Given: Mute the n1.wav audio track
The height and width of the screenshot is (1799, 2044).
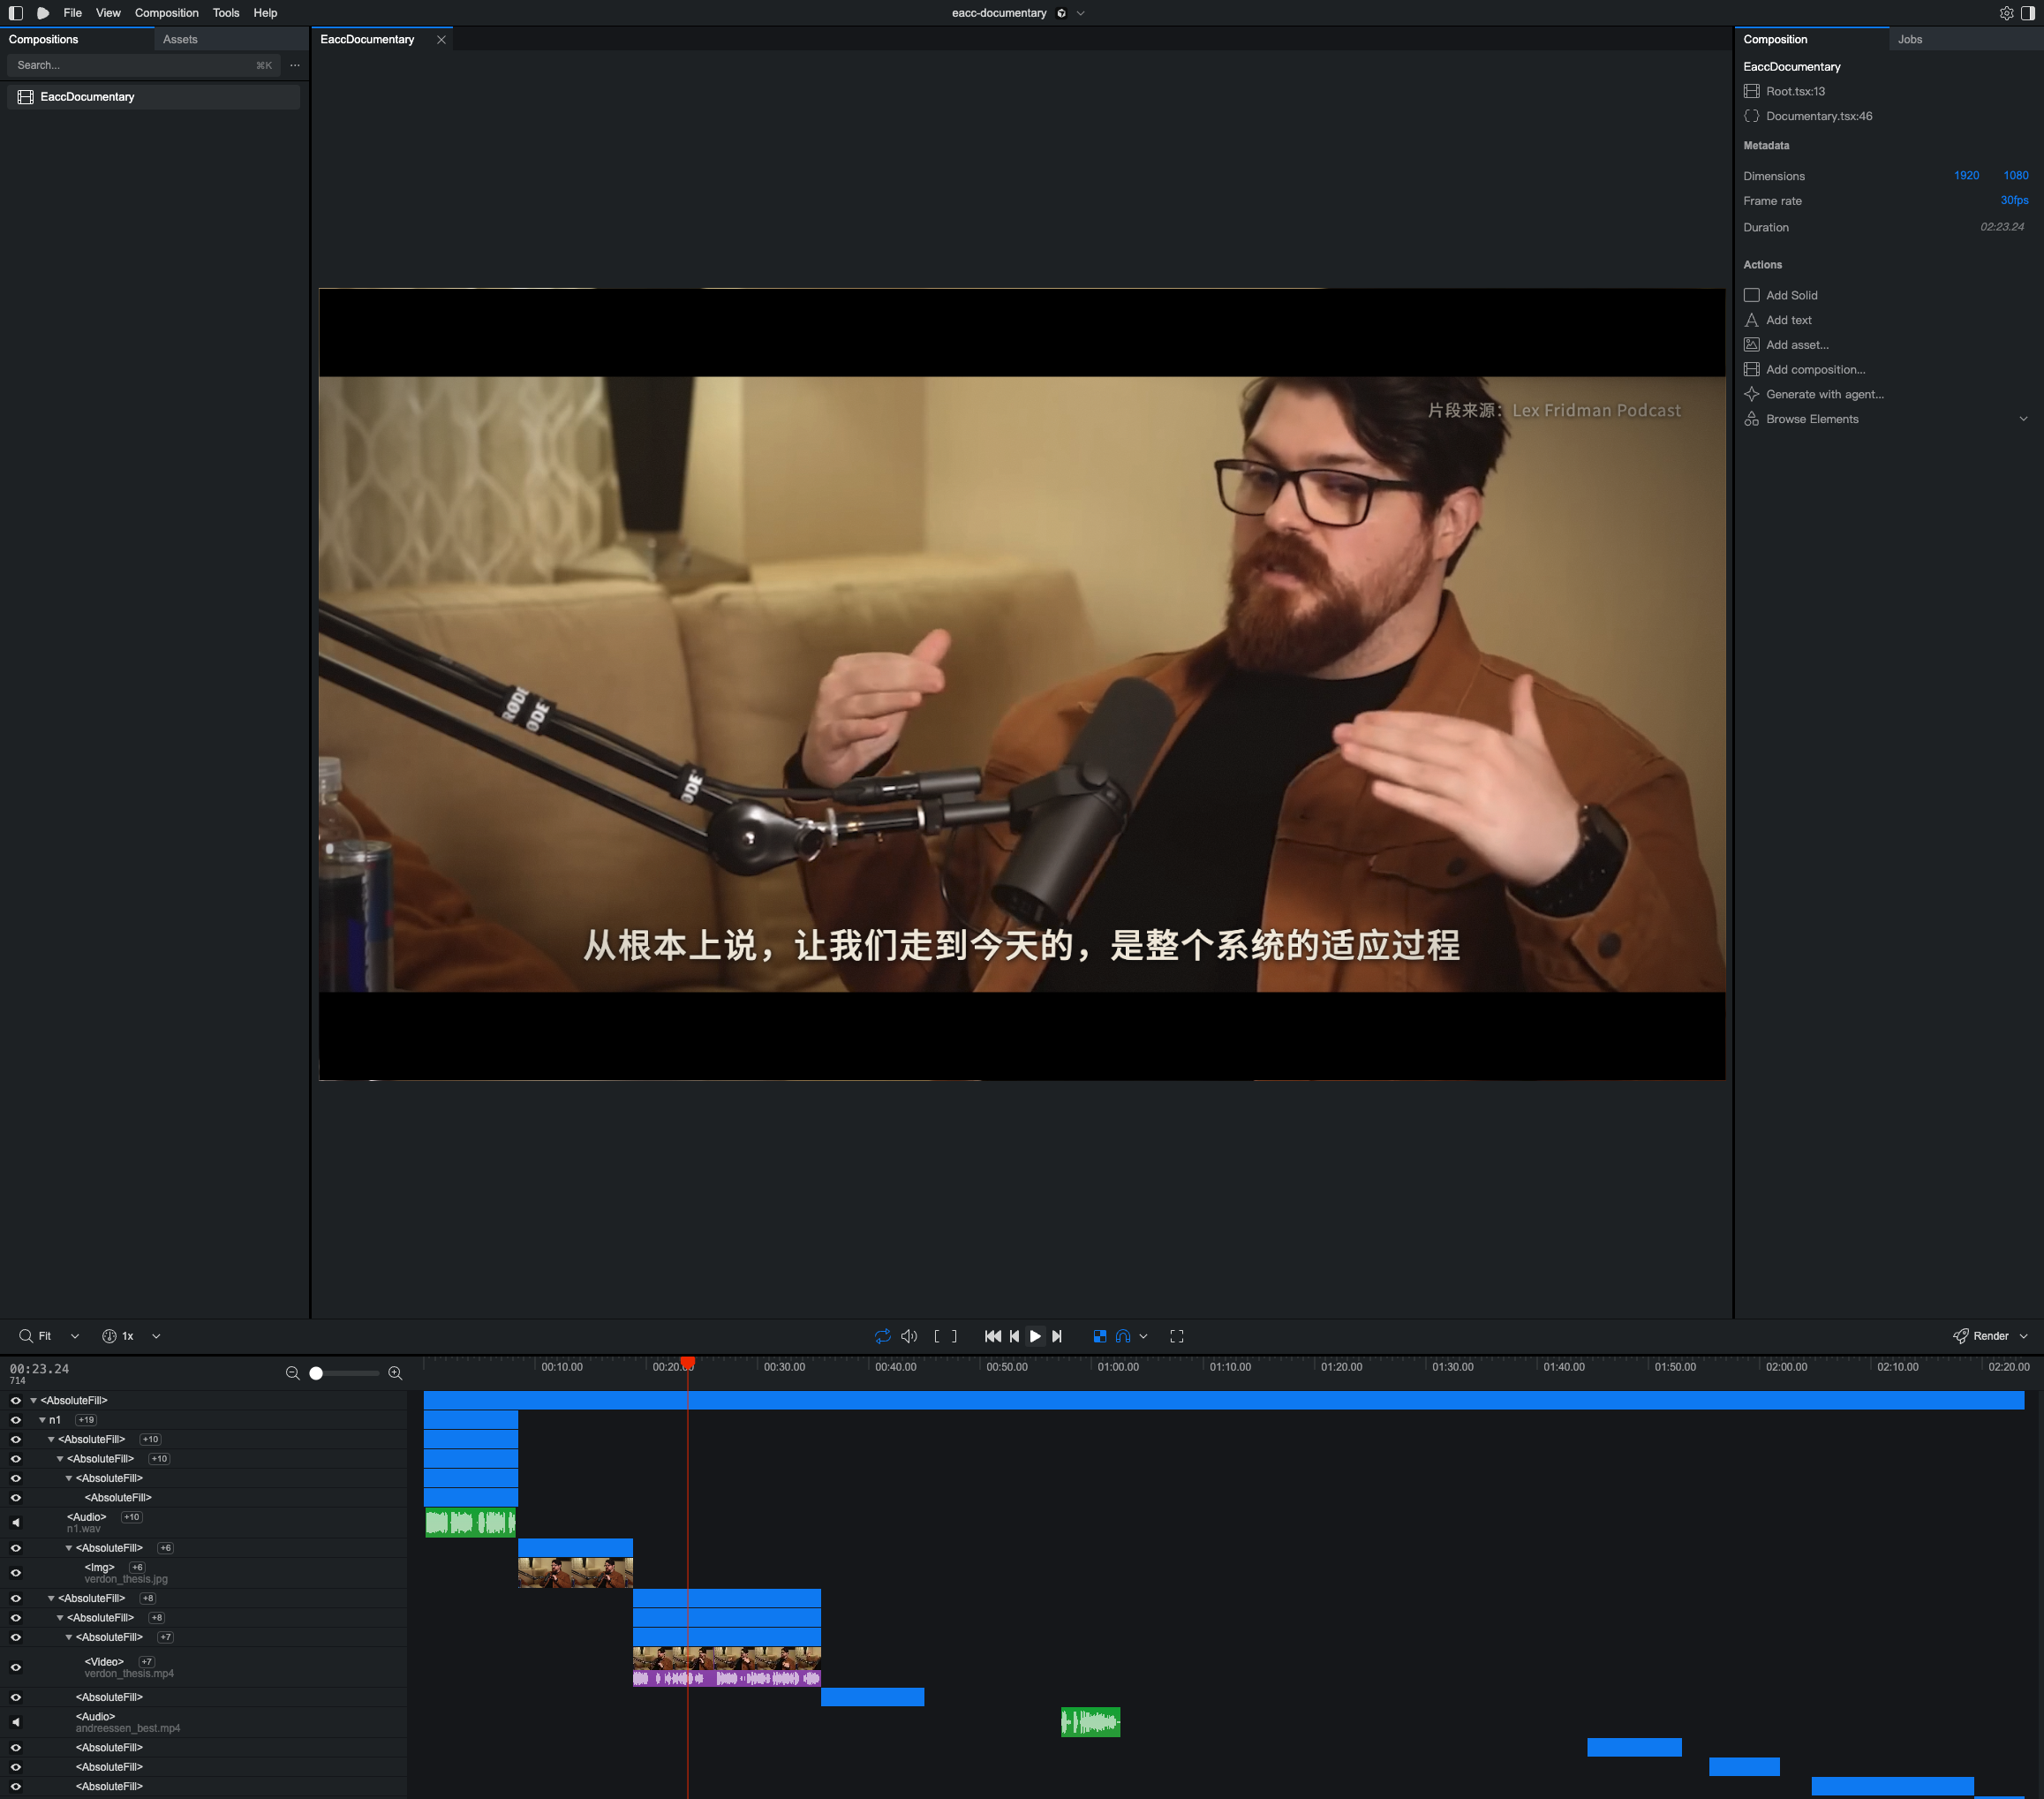Looking at the screenshot, I should [x=15, y=1522].
